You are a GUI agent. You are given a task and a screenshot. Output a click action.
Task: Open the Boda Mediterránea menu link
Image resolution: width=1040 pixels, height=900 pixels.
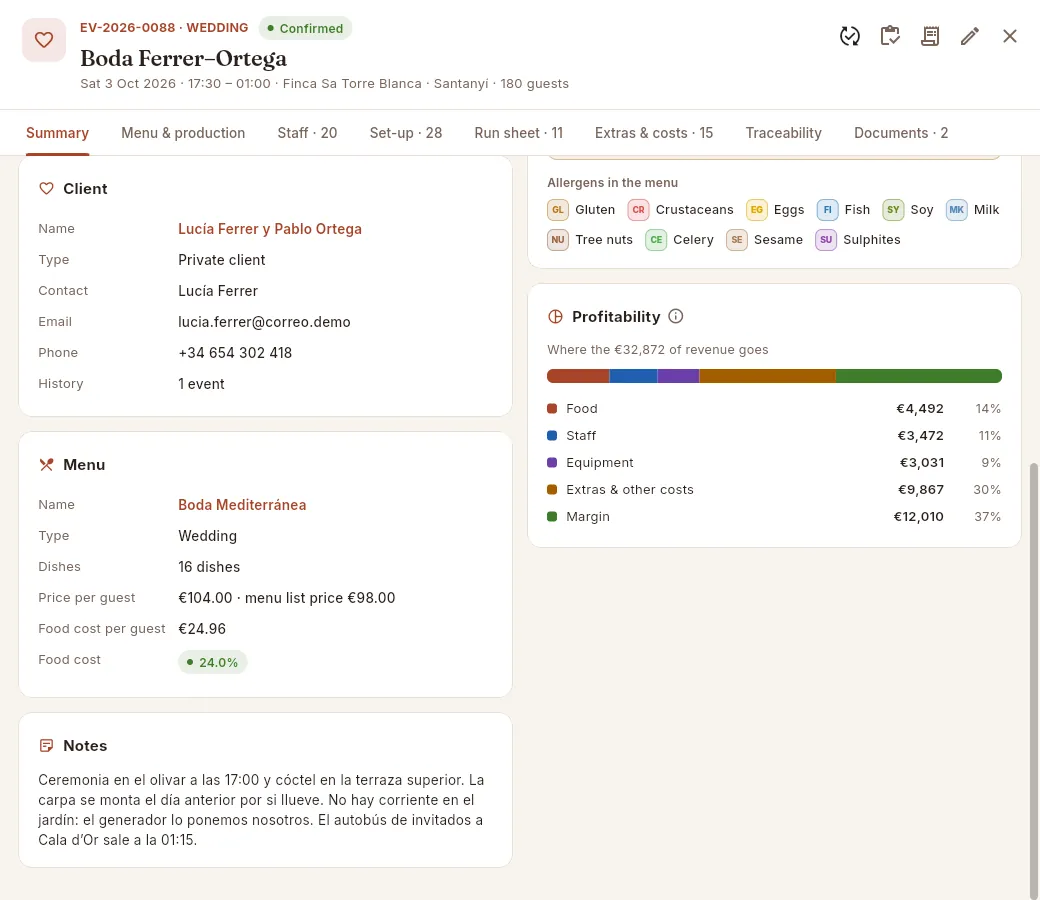[x=242, y=505]
